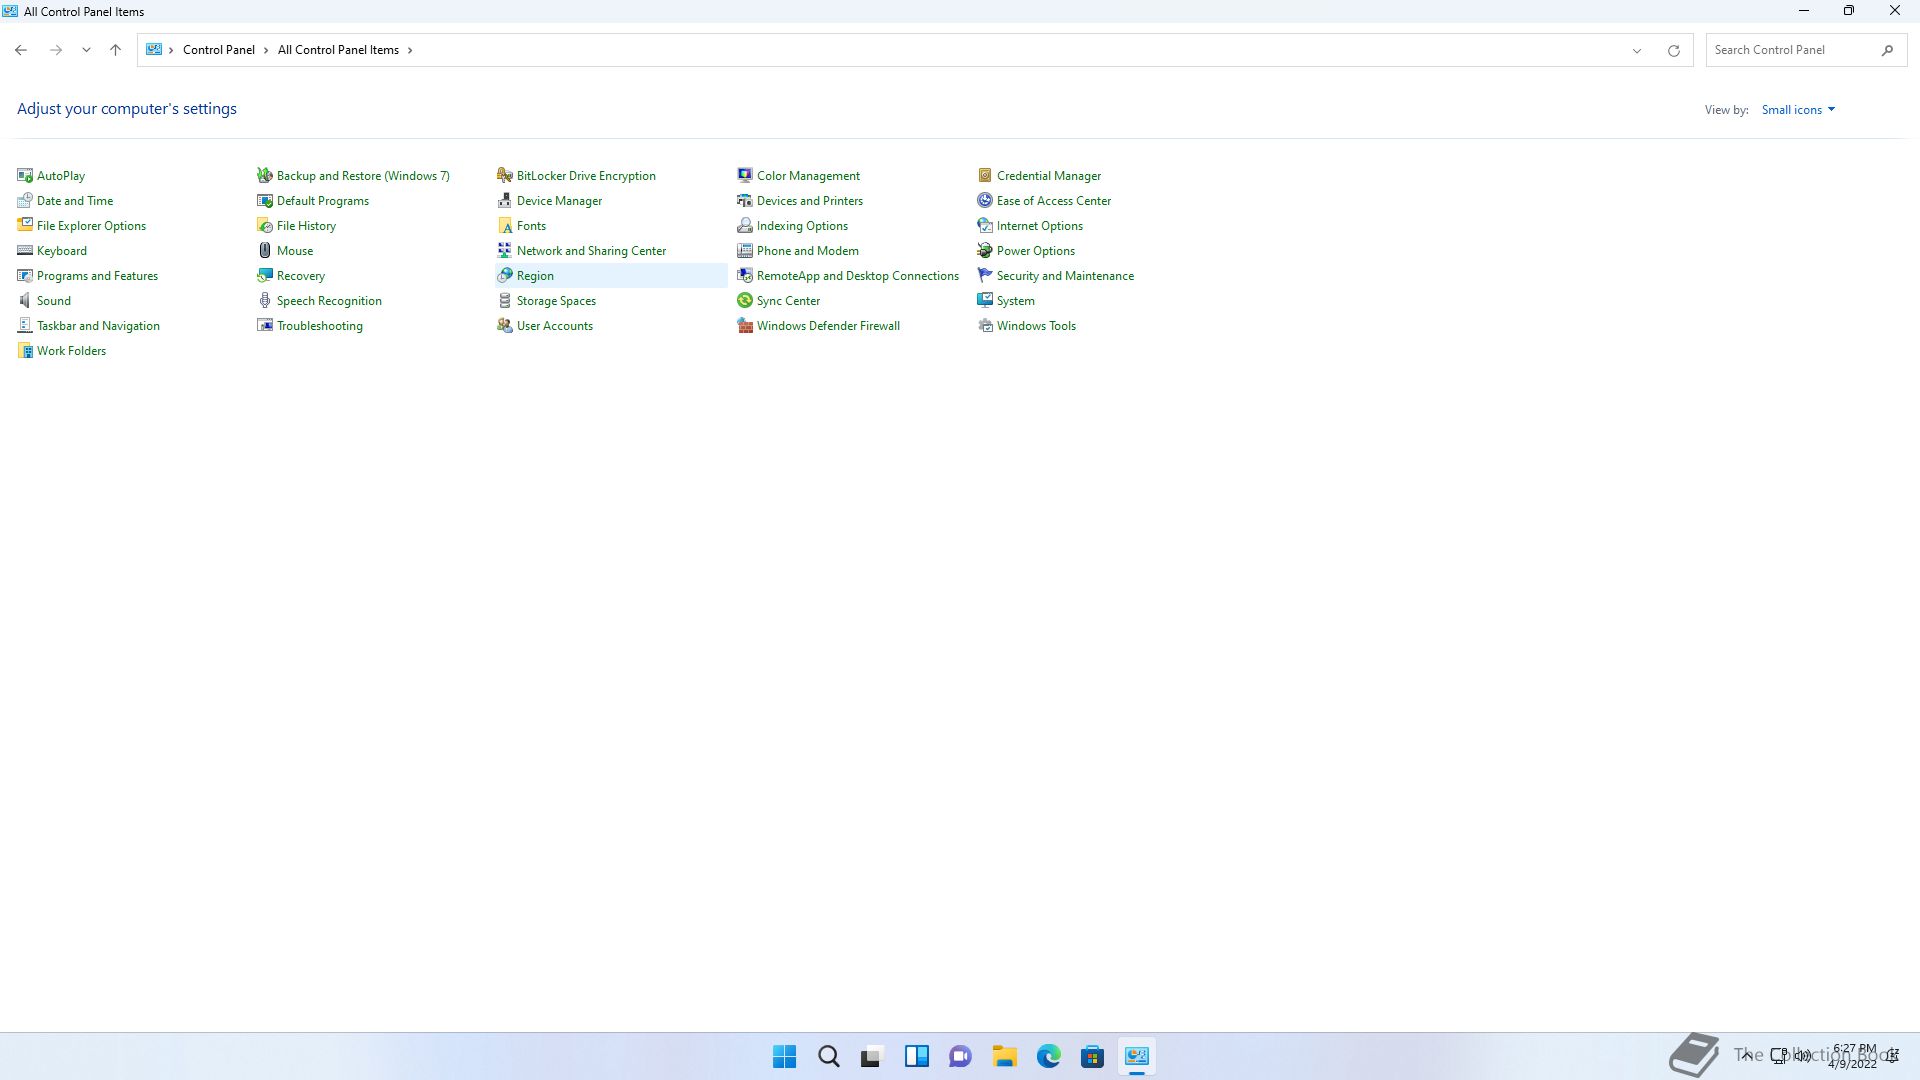Open the Network and Sharing Center link

pyautogui.click(x=591, y=251)
